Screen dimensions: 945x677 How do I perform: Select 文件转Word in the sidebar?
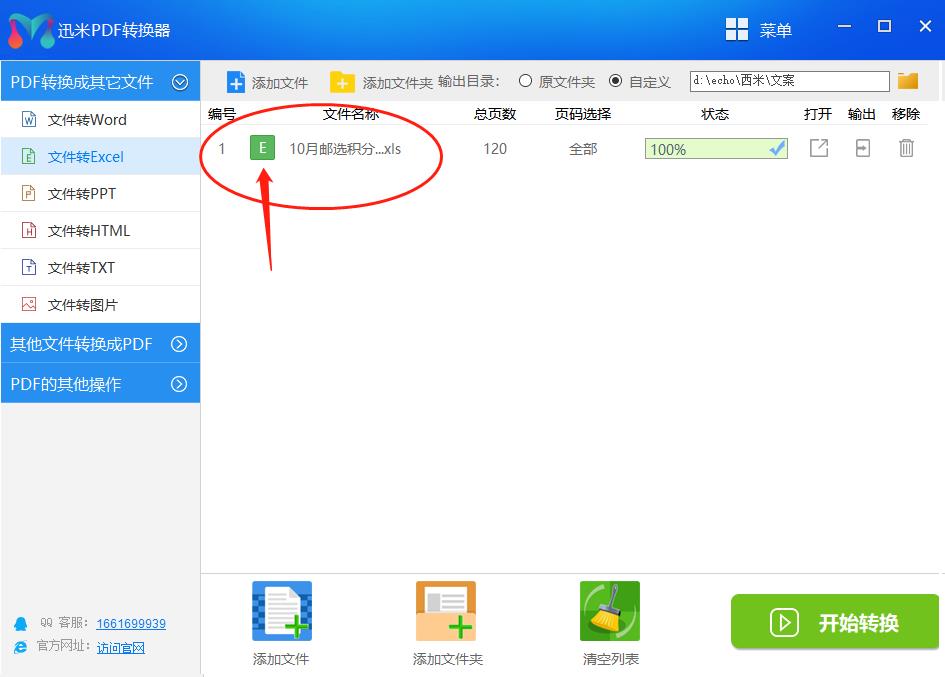[x=87, y=120]
